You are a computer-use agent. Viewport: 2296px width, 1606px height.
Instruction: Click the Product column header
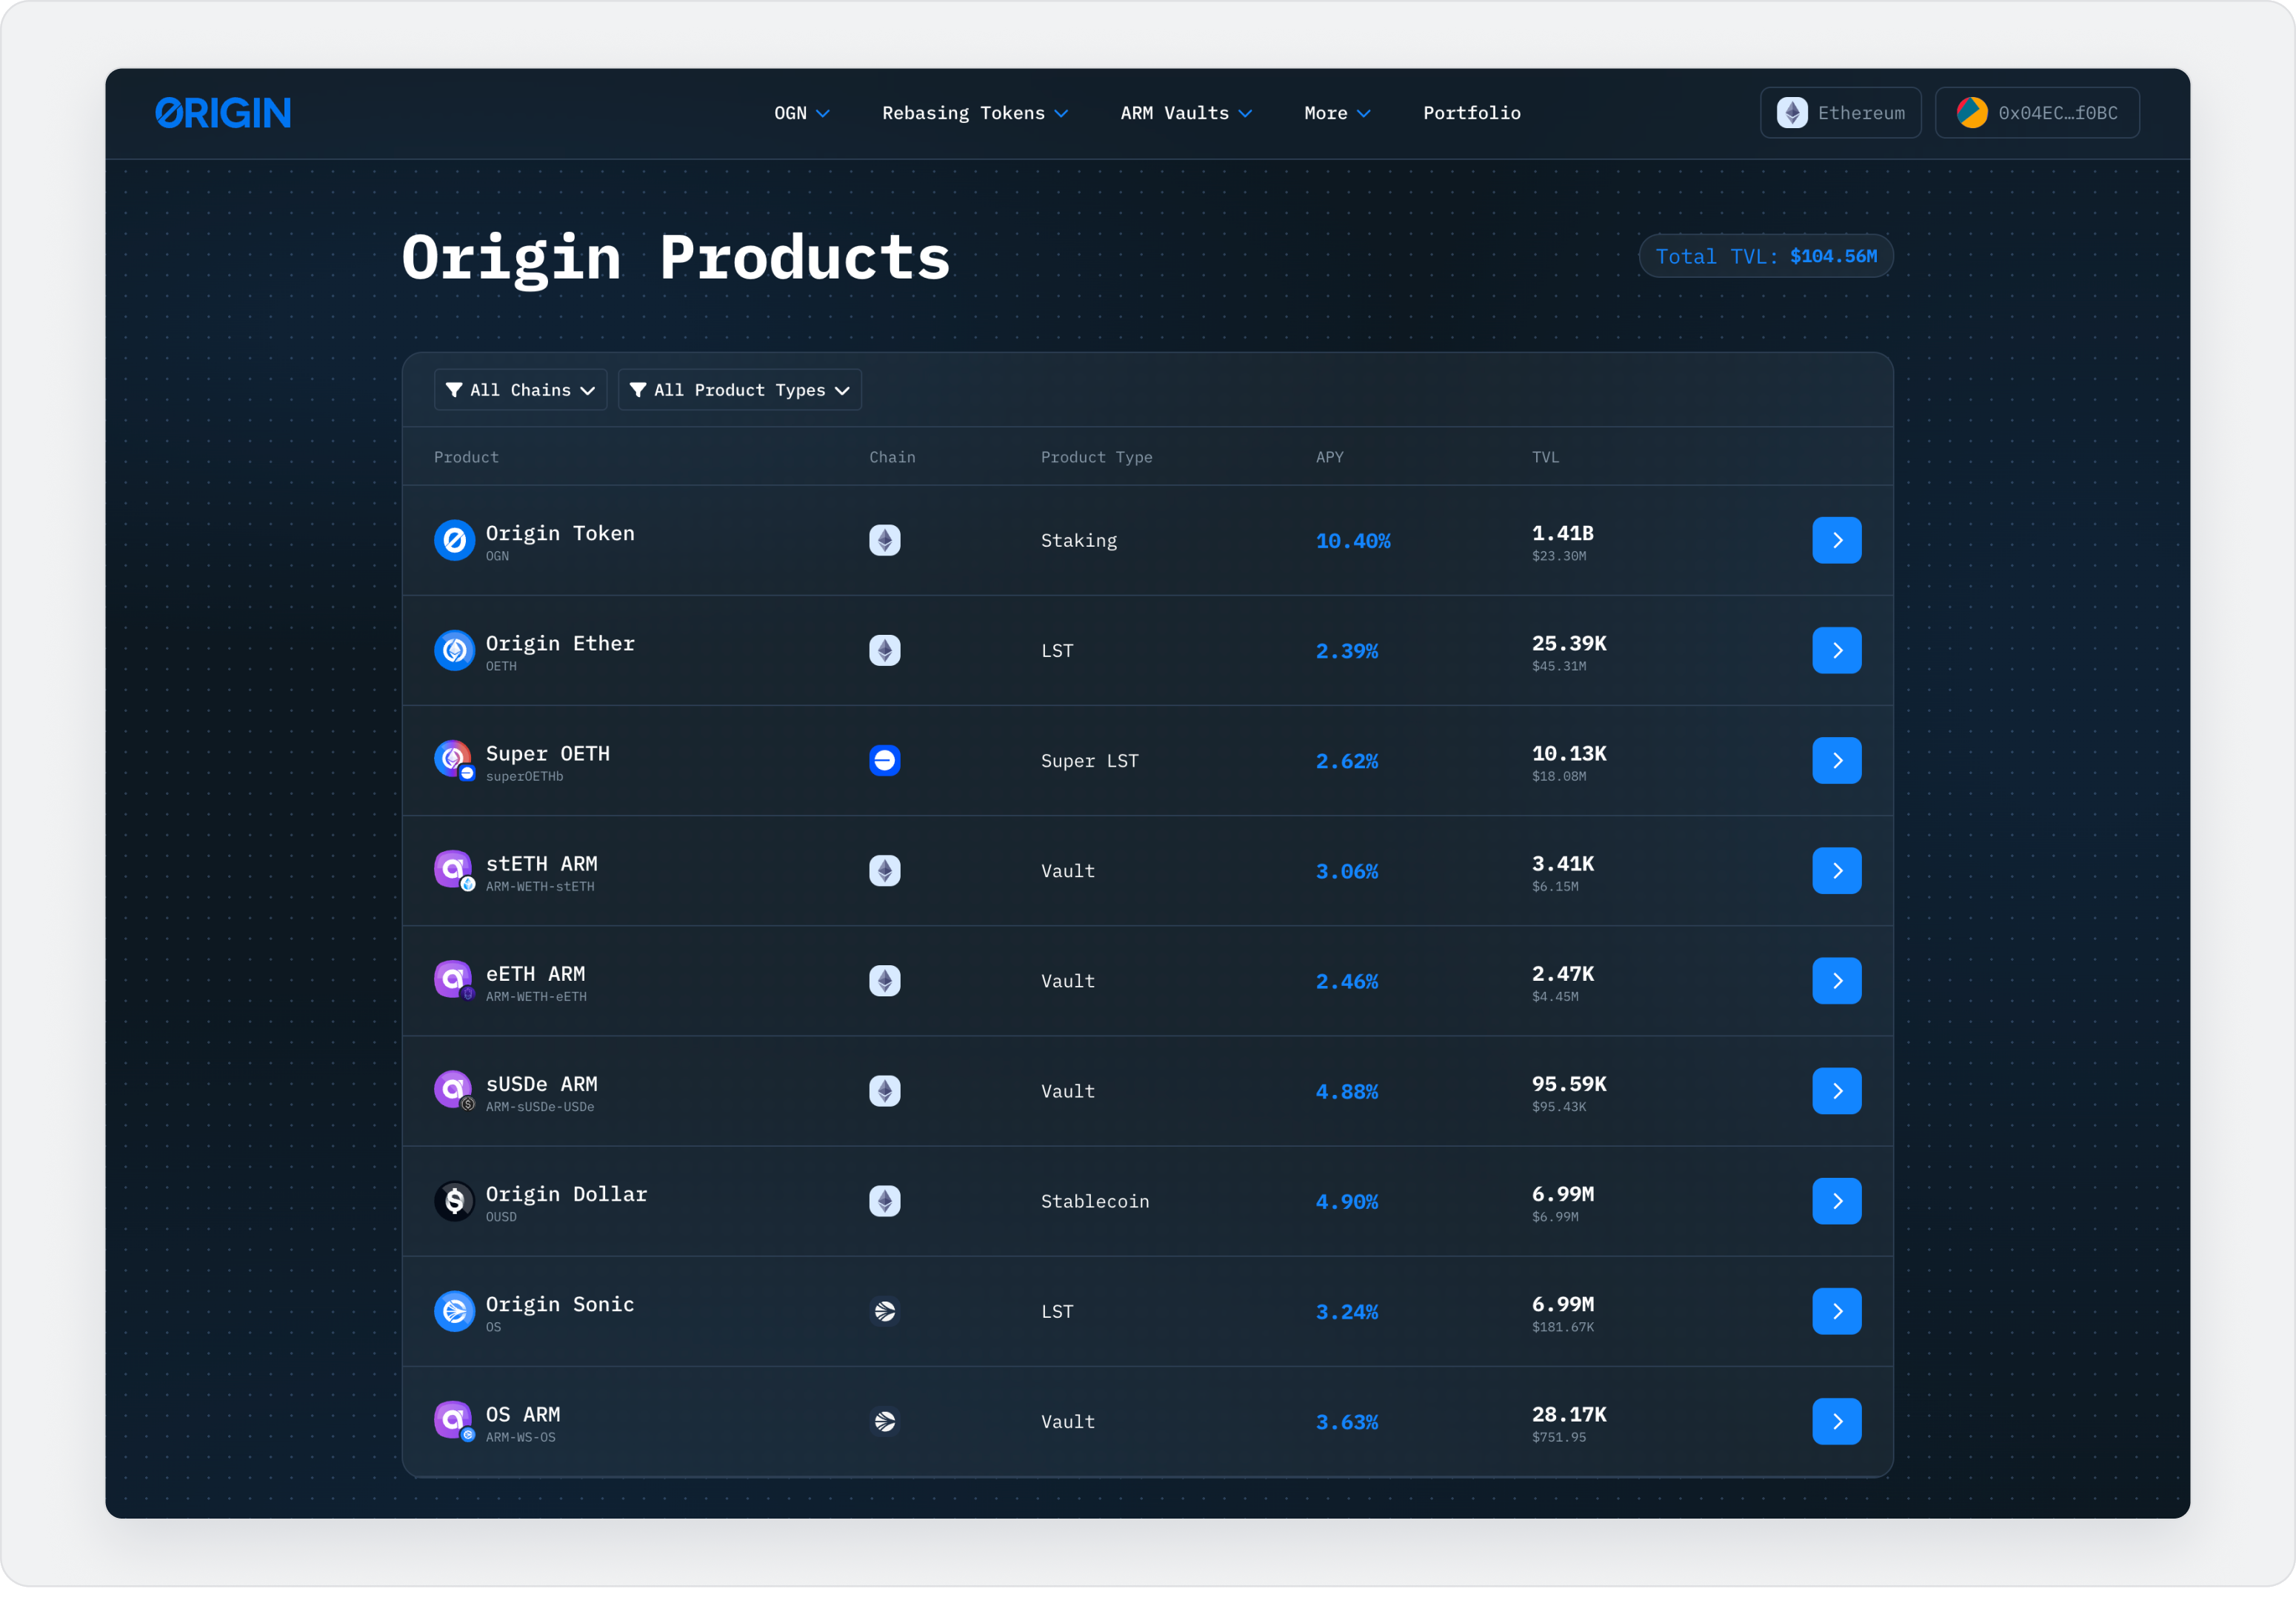(466, 457)
